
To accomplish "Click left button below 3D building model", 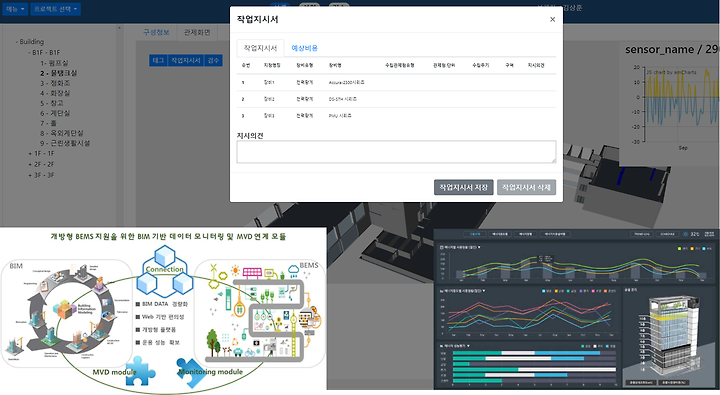I will (x=642, y=383).
